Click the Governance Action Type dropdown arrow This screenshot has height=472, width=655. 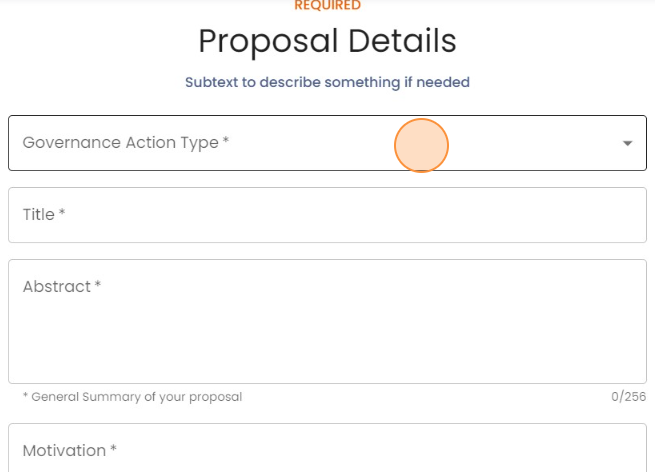click(x=627, y=143)
